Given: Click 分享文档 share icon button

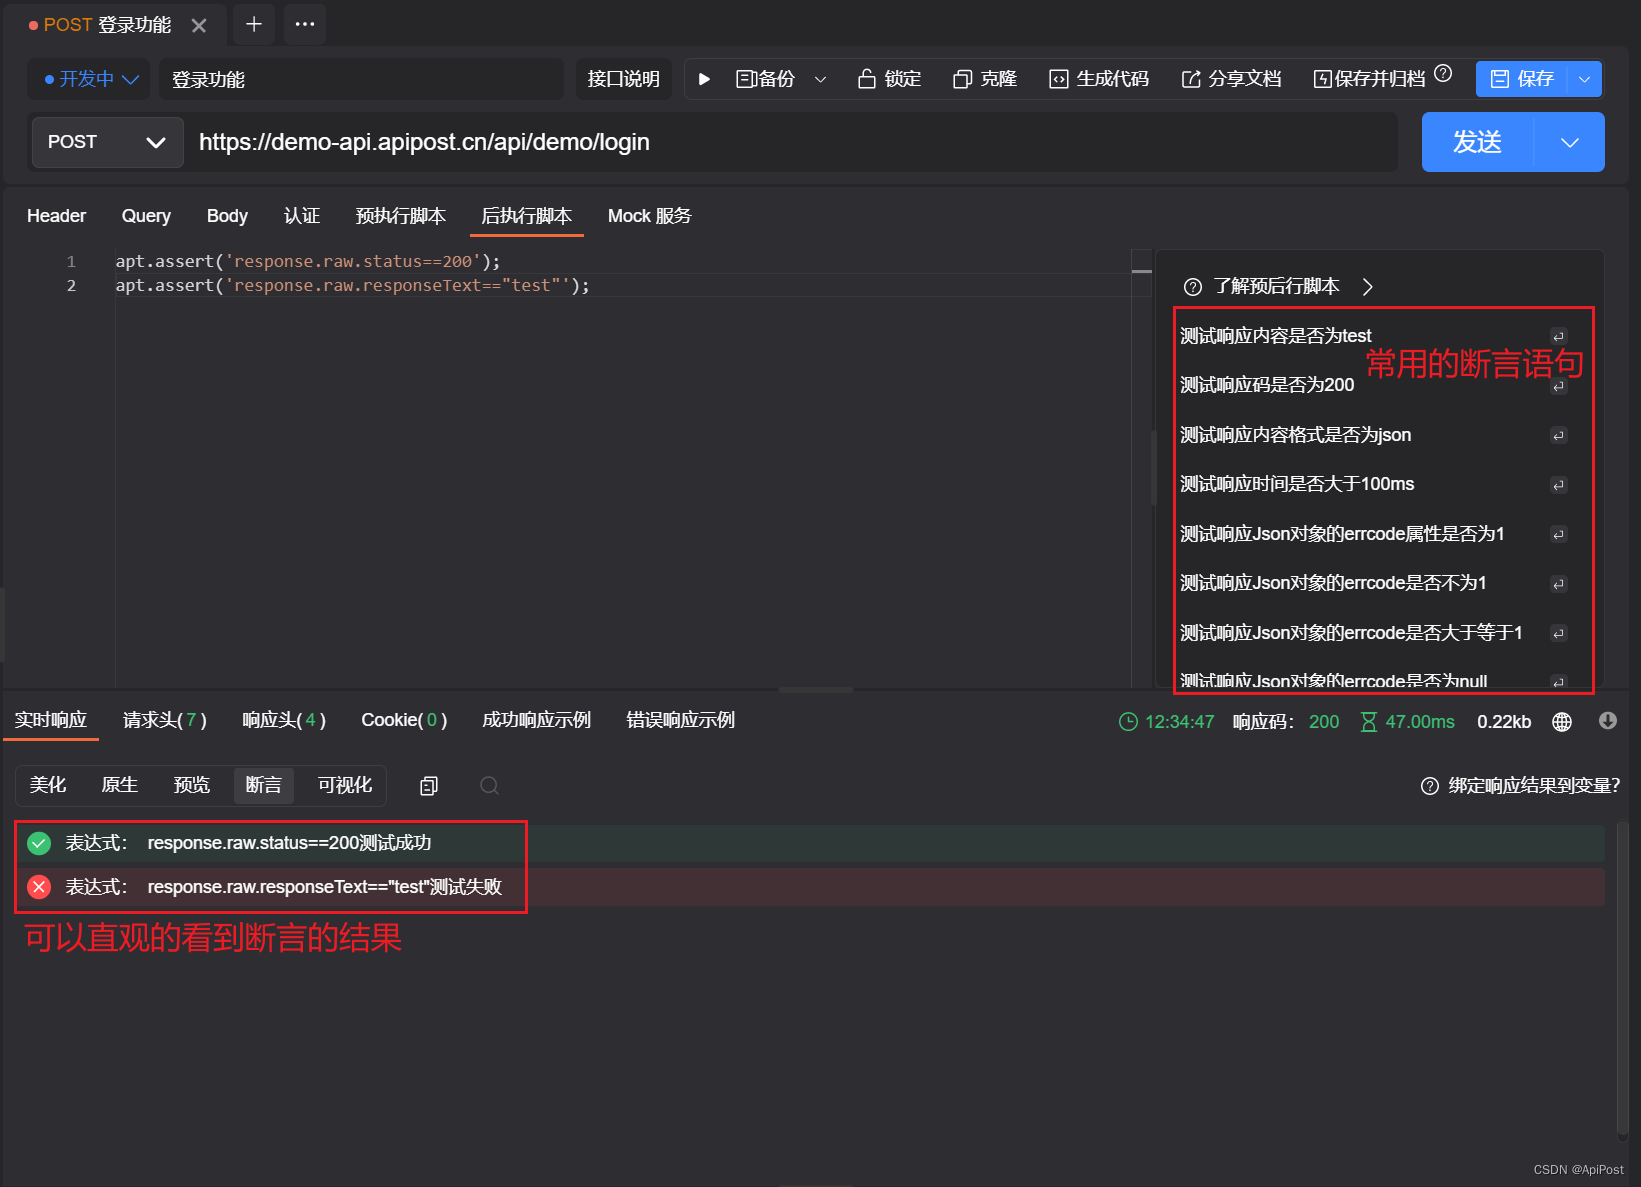Looking at the screenshot, I should 1231,79.
